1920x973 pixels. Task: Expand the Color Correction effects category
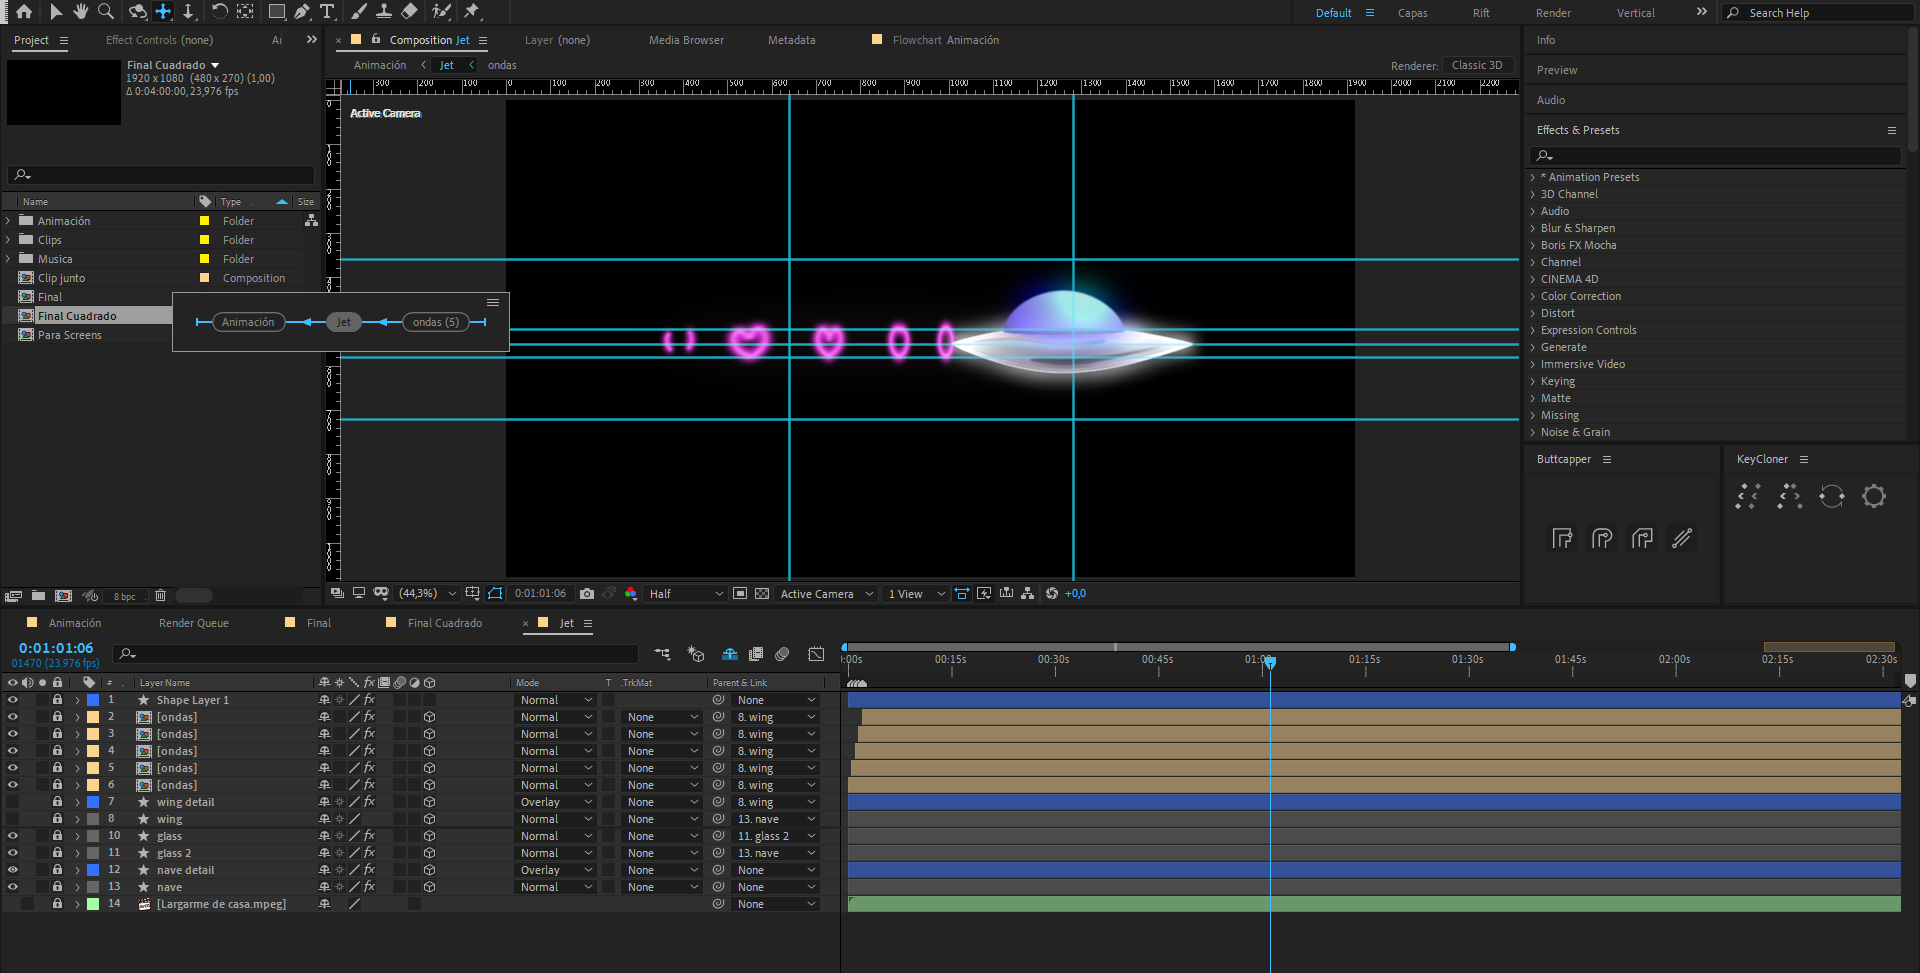point(1533,296)
